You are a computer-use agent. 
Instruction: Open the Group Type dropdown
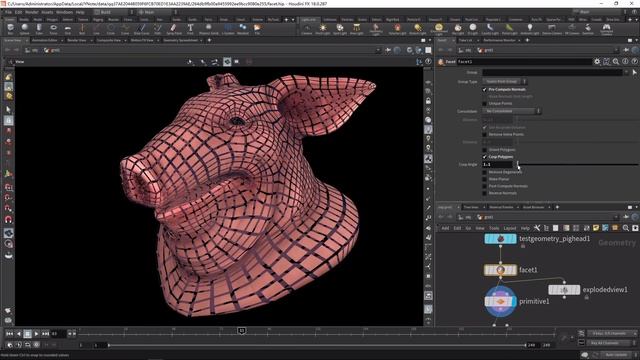[x=504, y=82]
